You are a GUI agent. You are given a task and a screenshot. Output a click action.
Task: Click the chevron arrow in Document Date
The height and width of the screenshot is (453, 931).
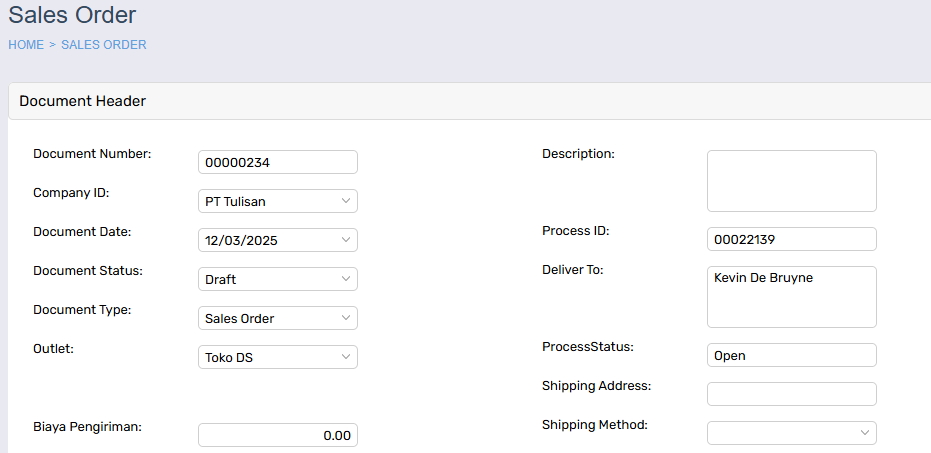pyautogui.click(x=346, y=240)
